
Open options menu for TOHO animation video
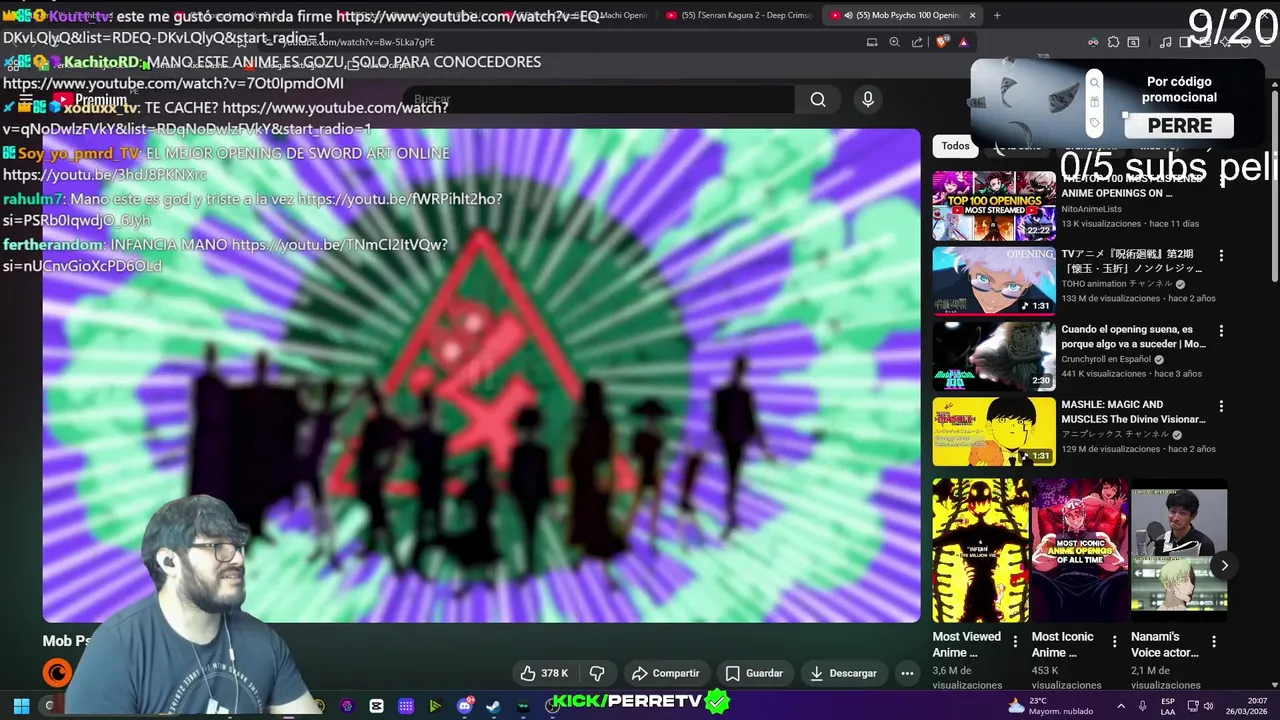(1220, 255)
